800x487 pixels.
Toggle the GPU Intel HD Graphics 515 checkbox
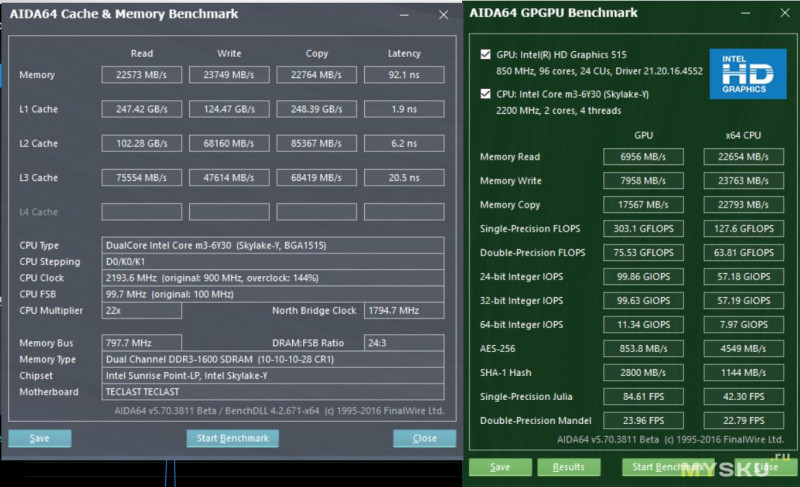coord(486,55)
